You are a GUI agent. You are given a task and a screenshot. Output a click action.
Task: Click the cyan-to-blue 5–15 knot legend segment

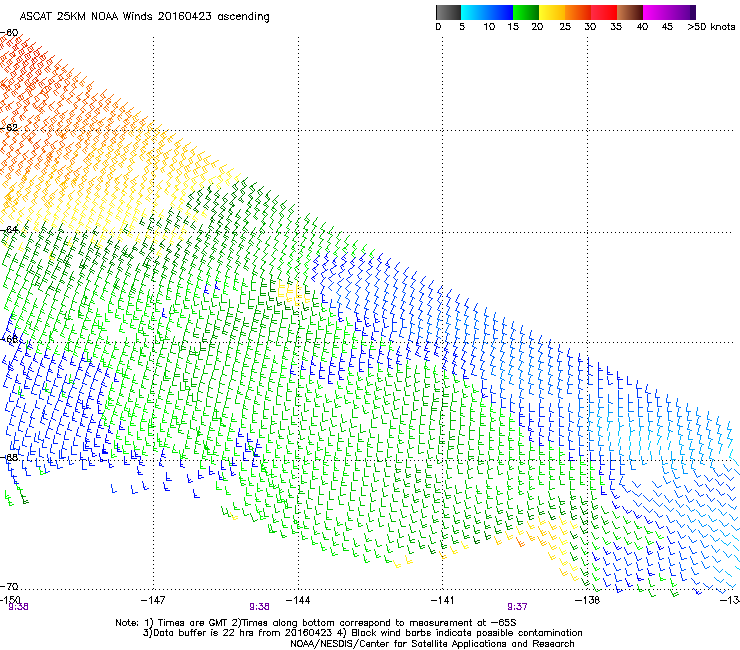click(487, 12)
